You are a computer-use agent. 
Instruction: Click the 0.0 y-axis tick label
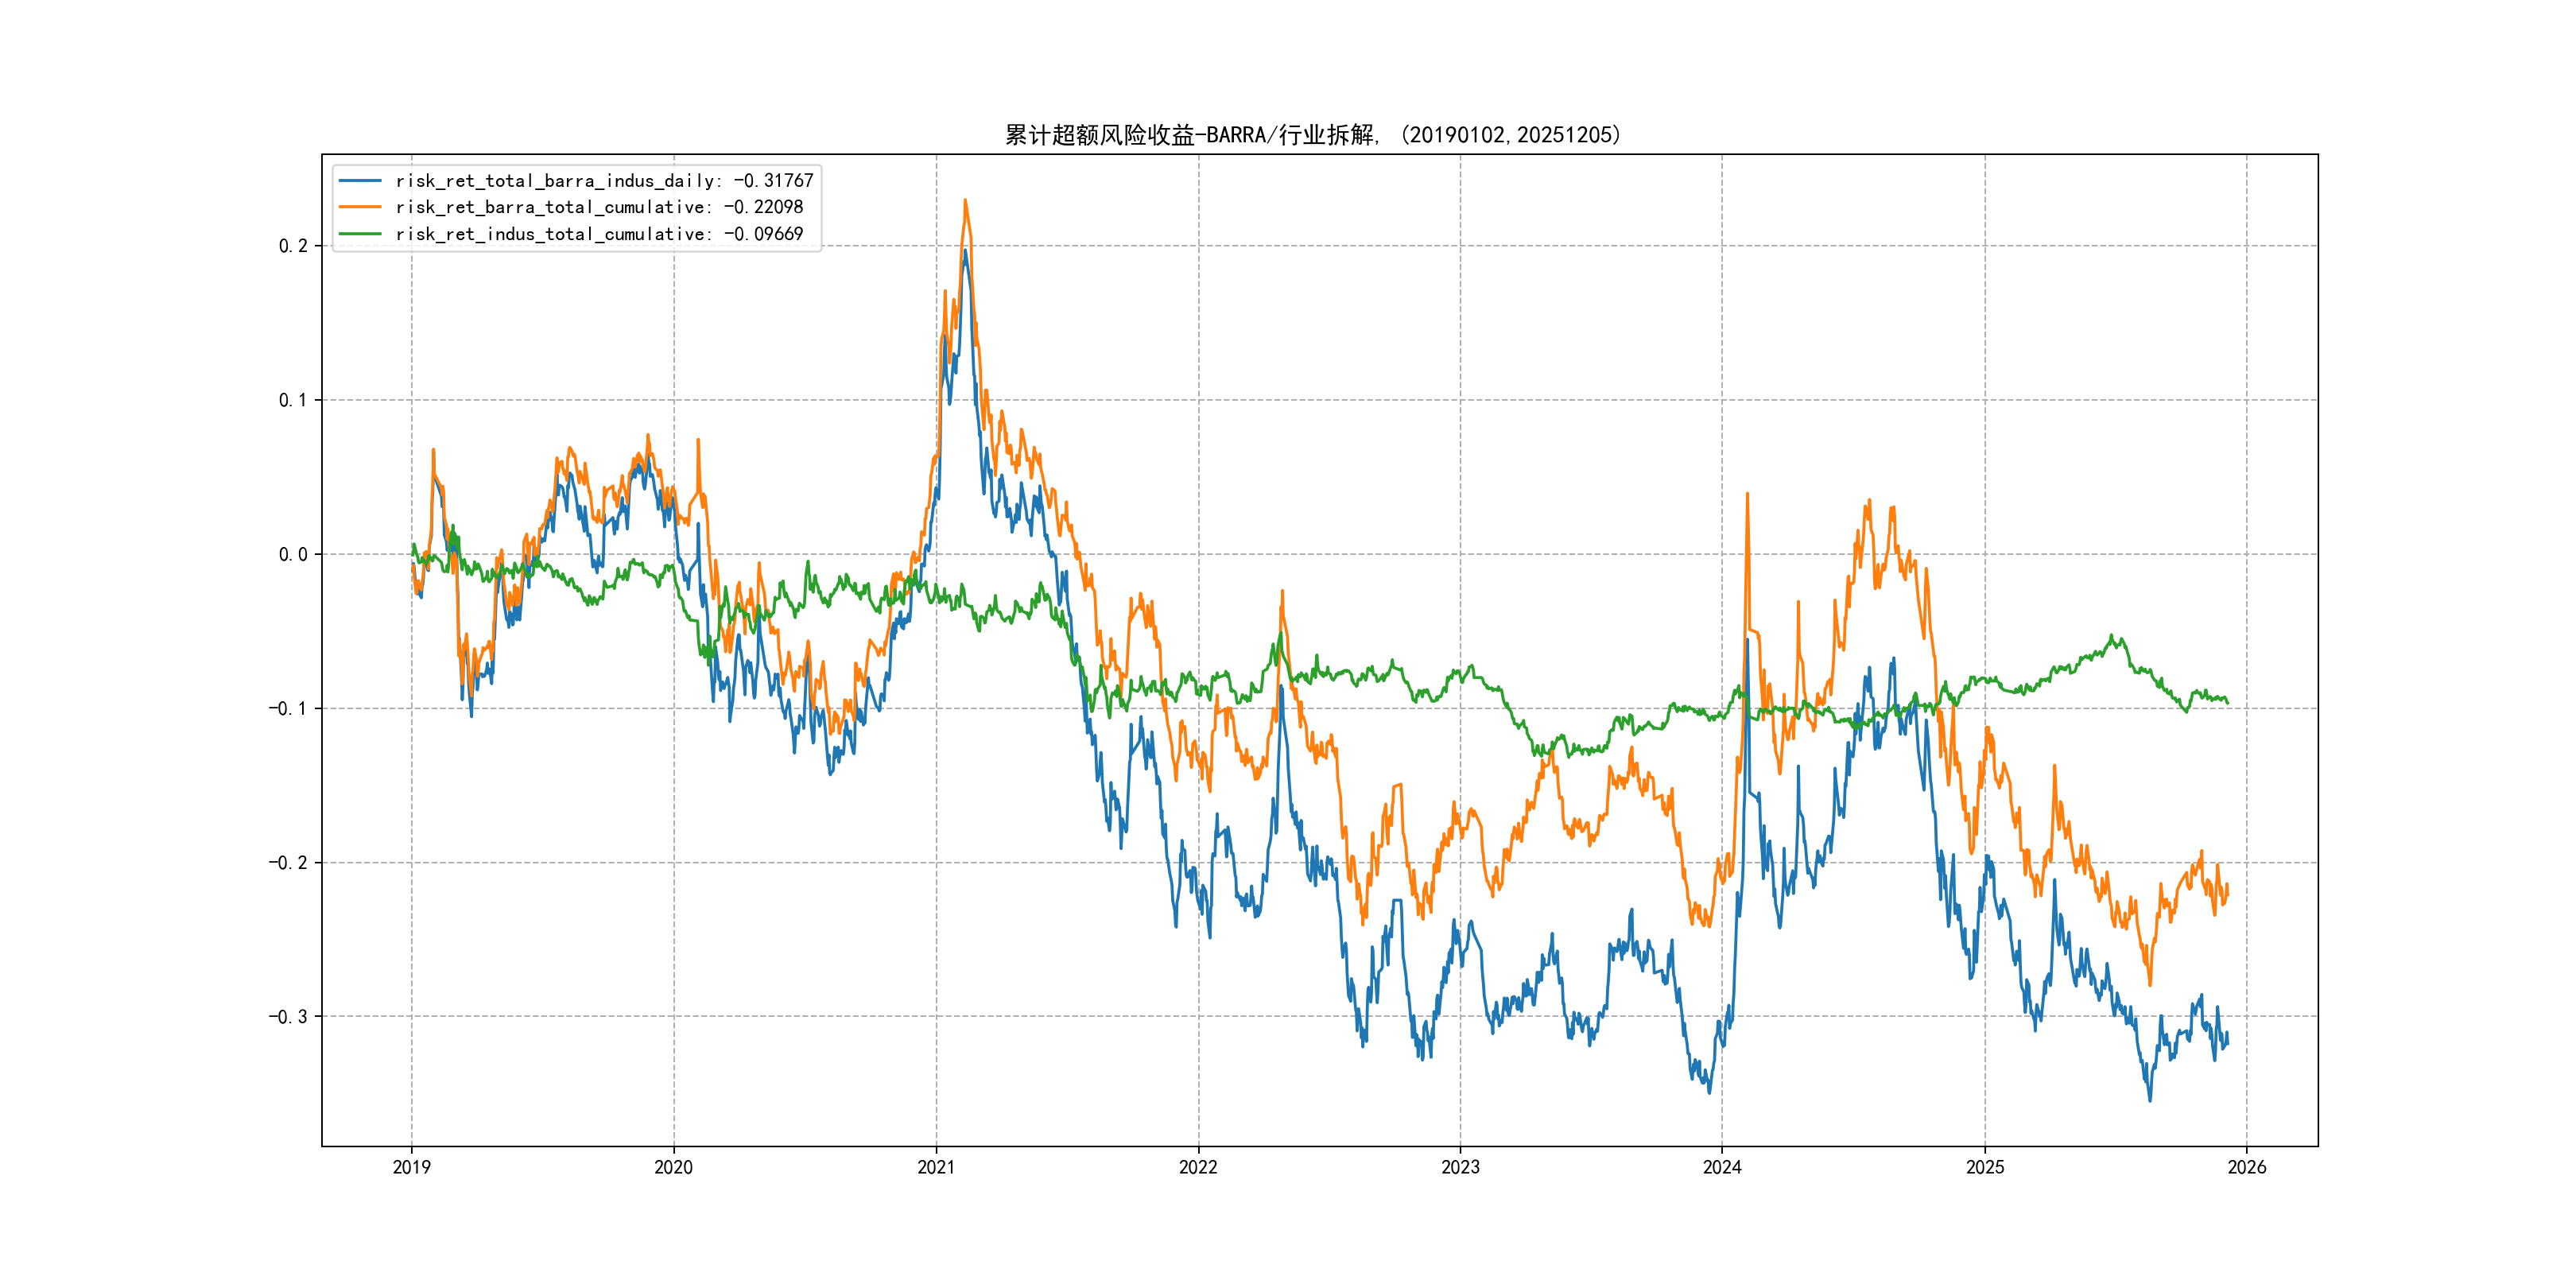coord(293,554)
